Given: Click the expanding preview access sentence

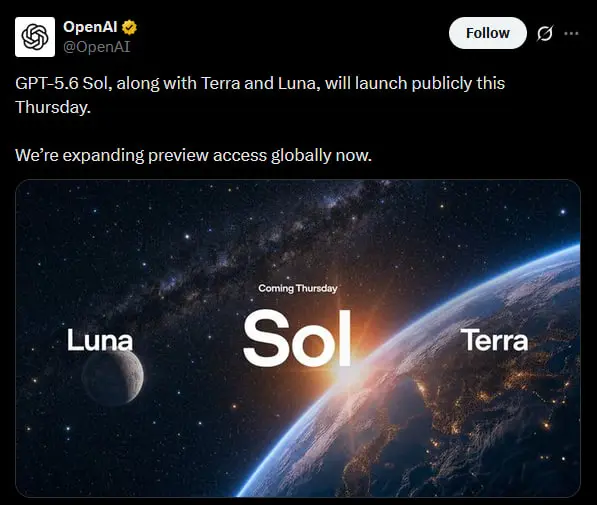Looking at the screenshot, I should (193, 155).
